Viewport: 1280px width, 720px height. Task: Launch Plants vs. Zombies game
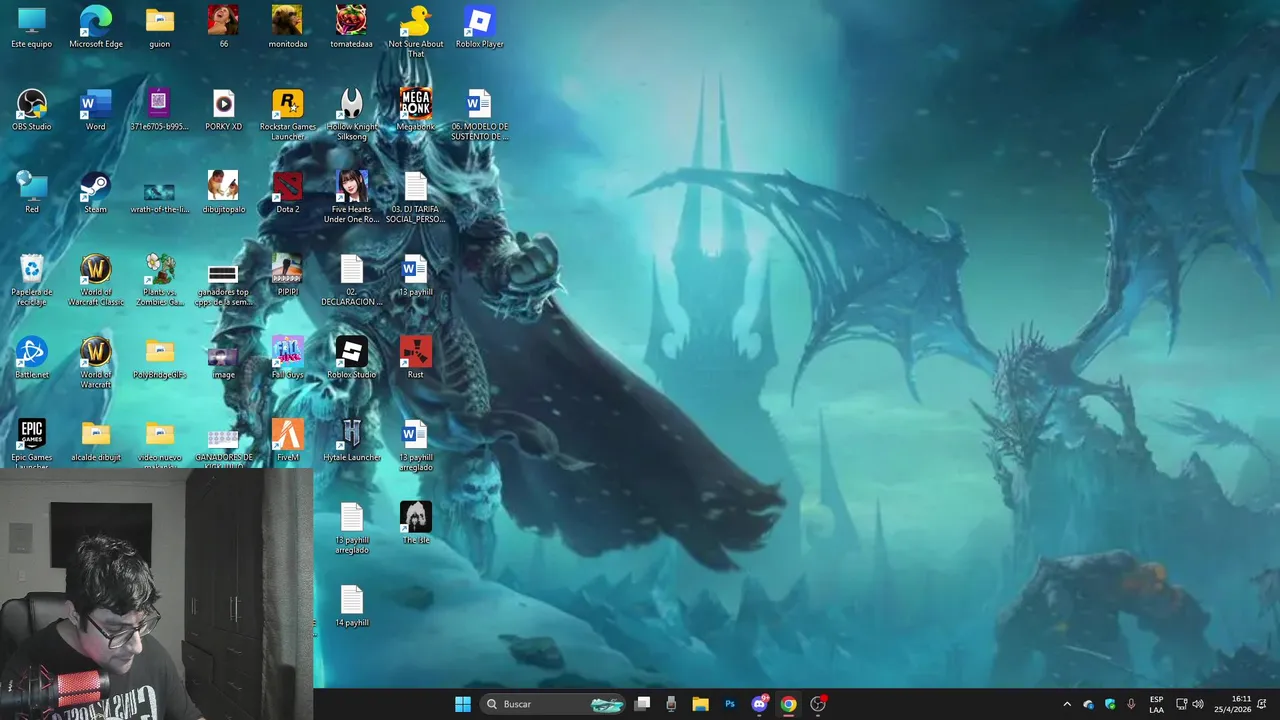click(160, 280)
